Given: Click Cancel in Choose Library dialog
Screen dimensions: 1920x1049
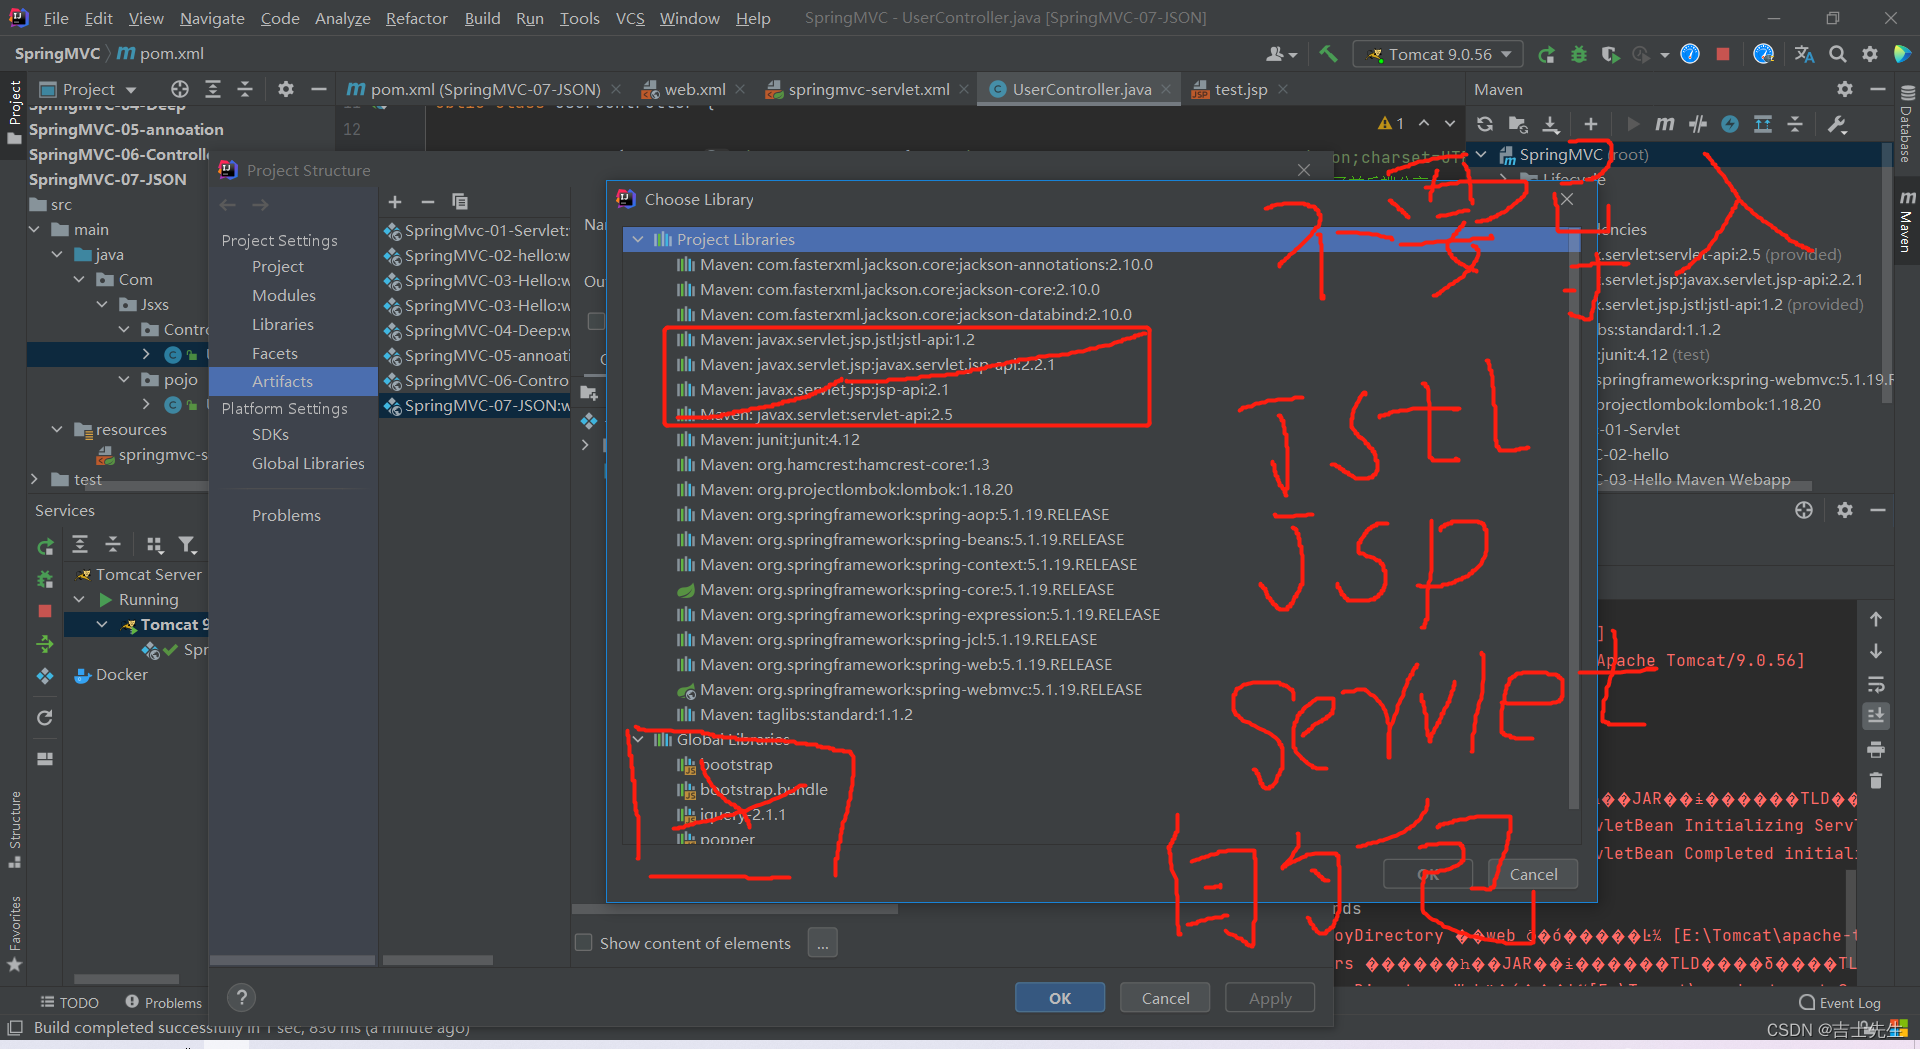Looking at the screenshot, I should (1533, 874).
